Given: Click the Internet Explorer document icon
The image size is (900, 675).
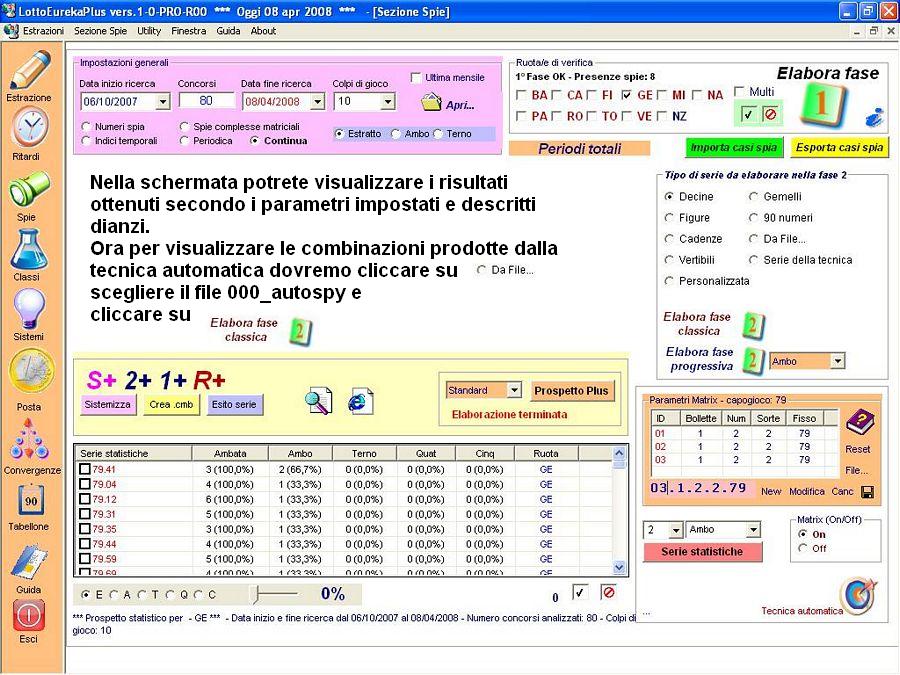Looking at the screenshot, I should tap(360, 401).
